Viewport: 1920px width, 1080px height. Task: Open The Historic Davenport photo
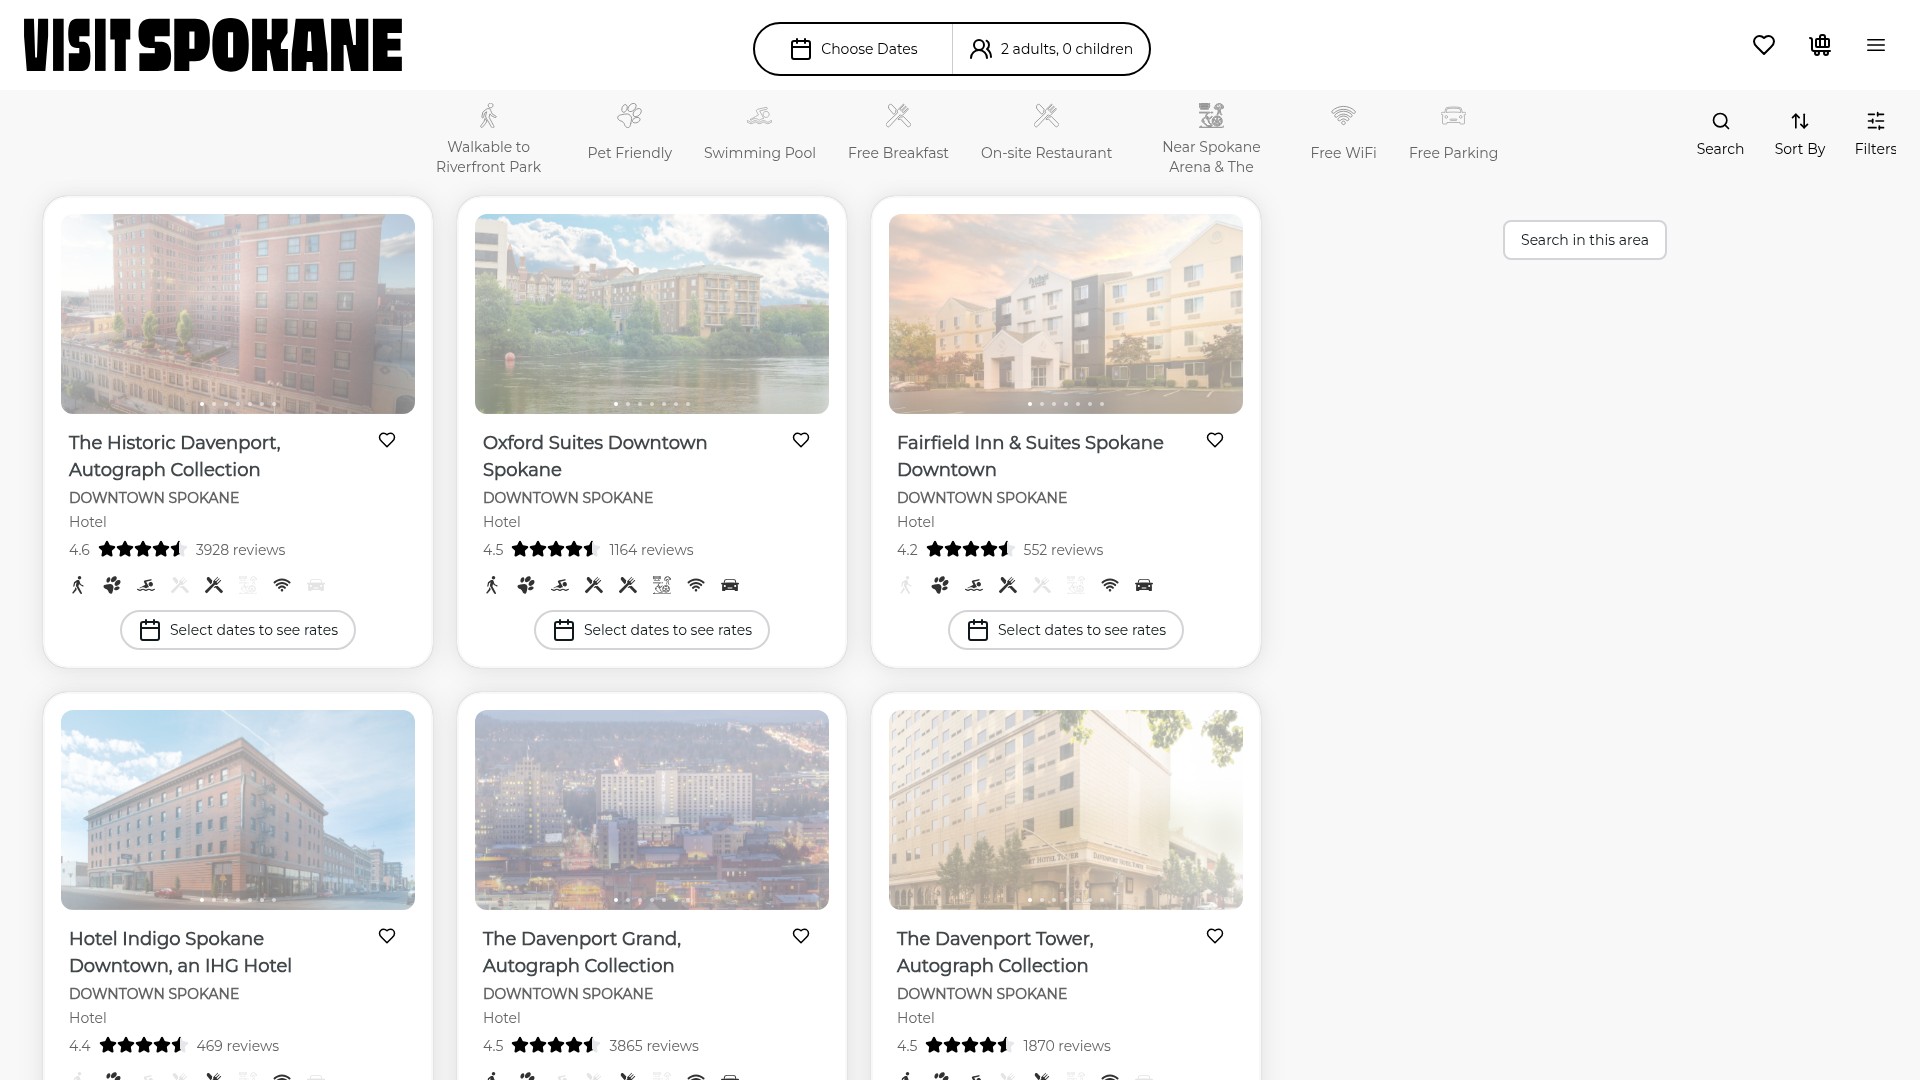(238, 314)
